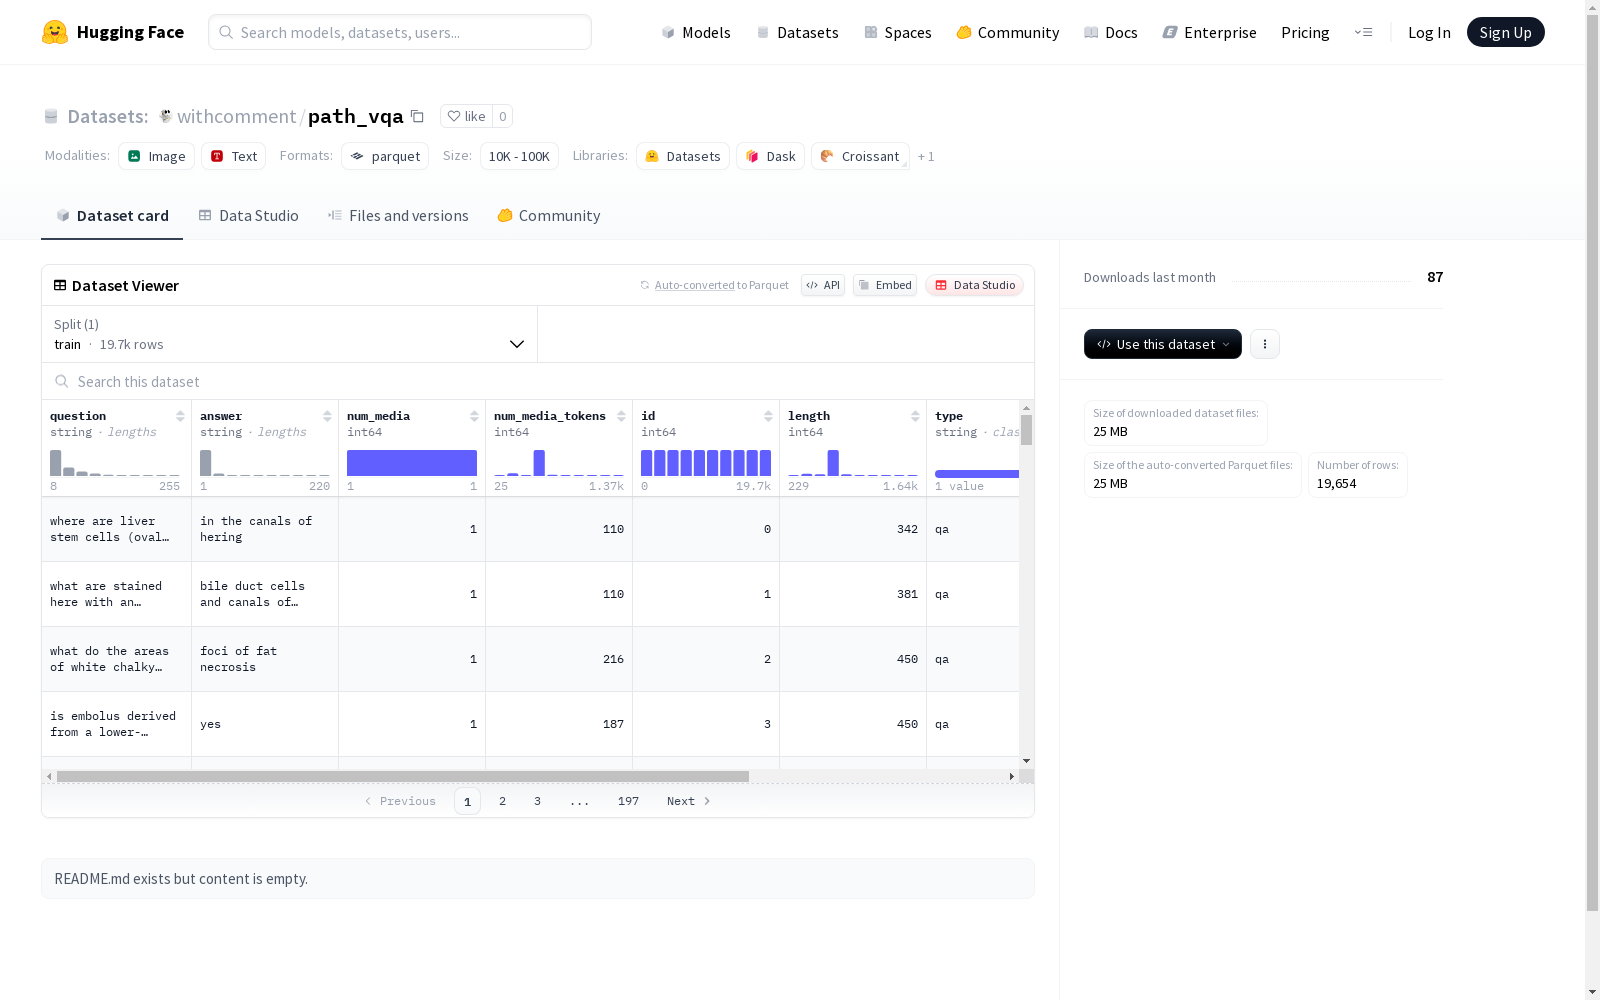Open the Enterprise menu item

pos(1210,32)
